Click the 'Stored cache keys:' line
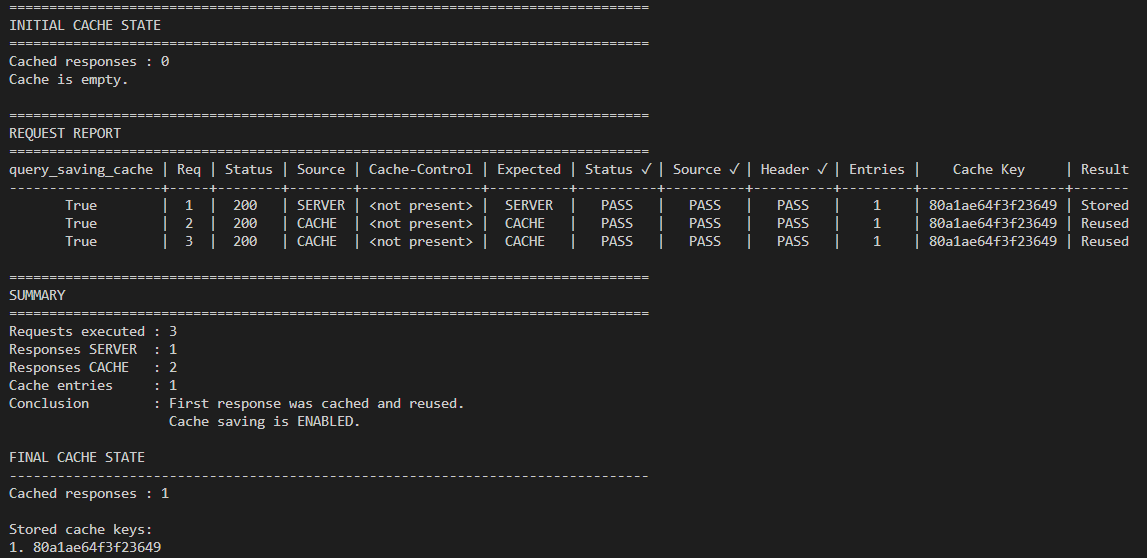This screenshot has height=558, width=1147. pyautogui.click(x=80, y=529)
